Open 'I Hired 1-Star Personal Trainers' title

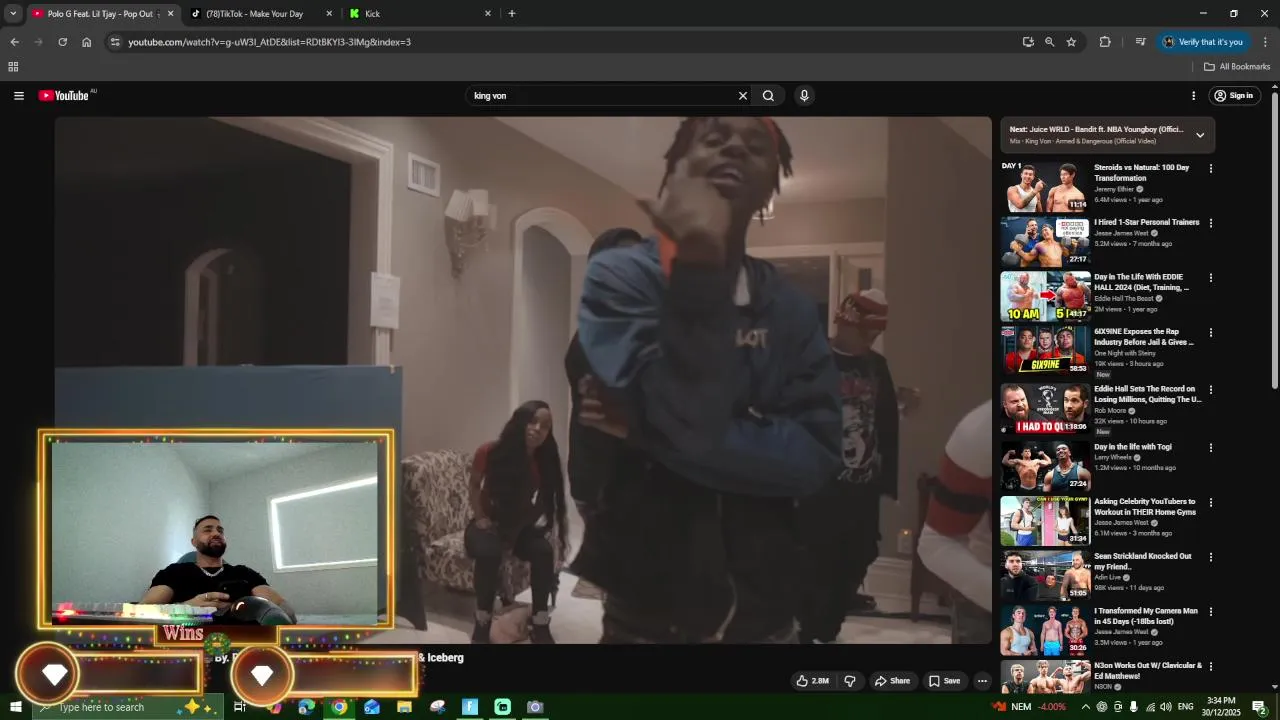[x=1146, y=222]
